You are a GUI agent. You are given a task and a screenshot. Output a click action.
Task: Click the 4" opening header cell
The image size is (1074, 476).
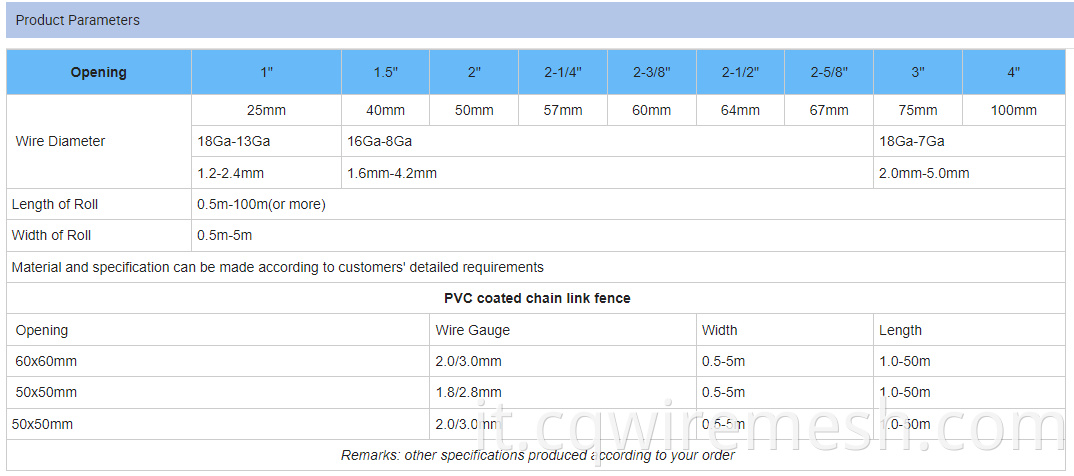(1014, 72)
